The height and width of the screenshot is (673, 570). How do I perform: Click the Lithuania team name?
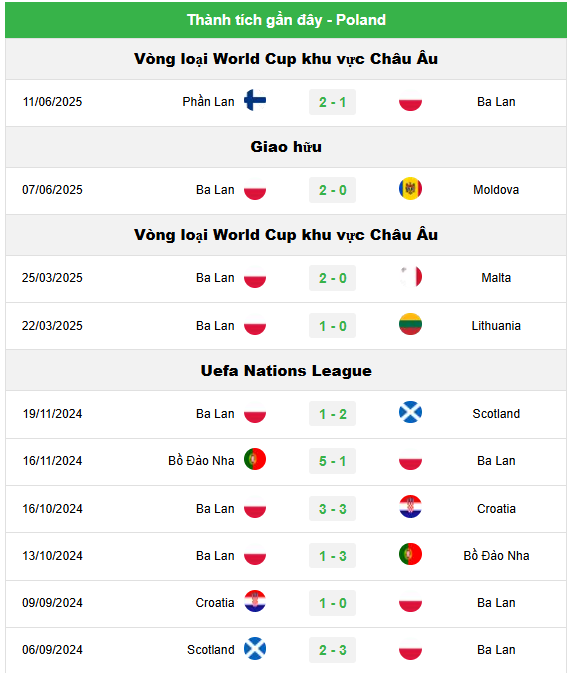(496, 326)
